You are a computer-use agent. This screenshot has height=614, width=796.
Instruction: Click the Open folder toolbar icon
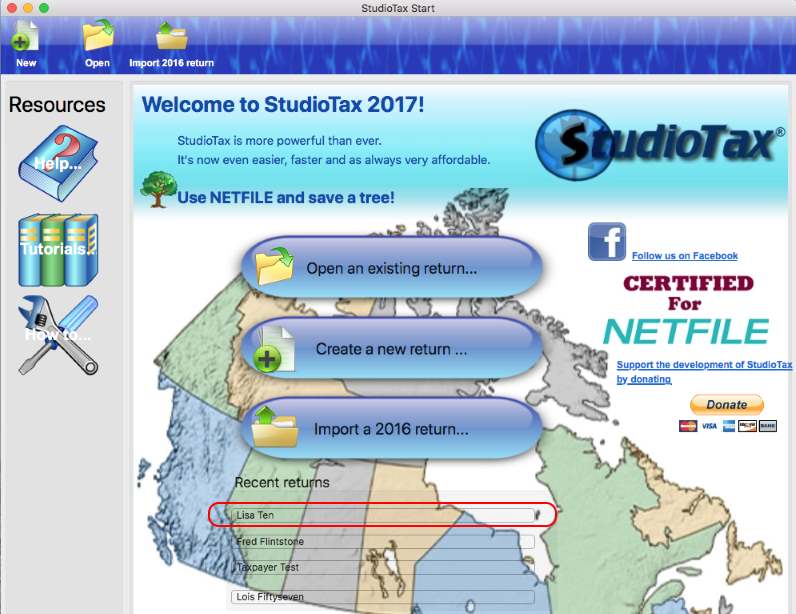[x=97, y=39]
